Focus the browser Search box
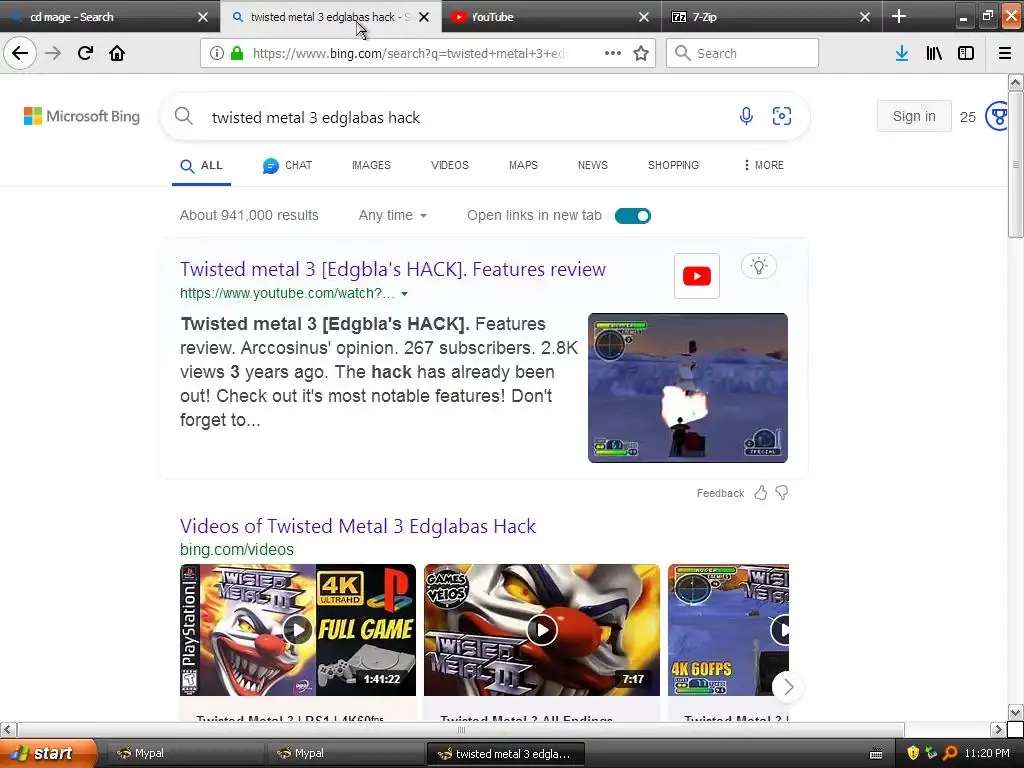Image resolution: width=1024 pixels, height=768 pixels. (743, 53)
